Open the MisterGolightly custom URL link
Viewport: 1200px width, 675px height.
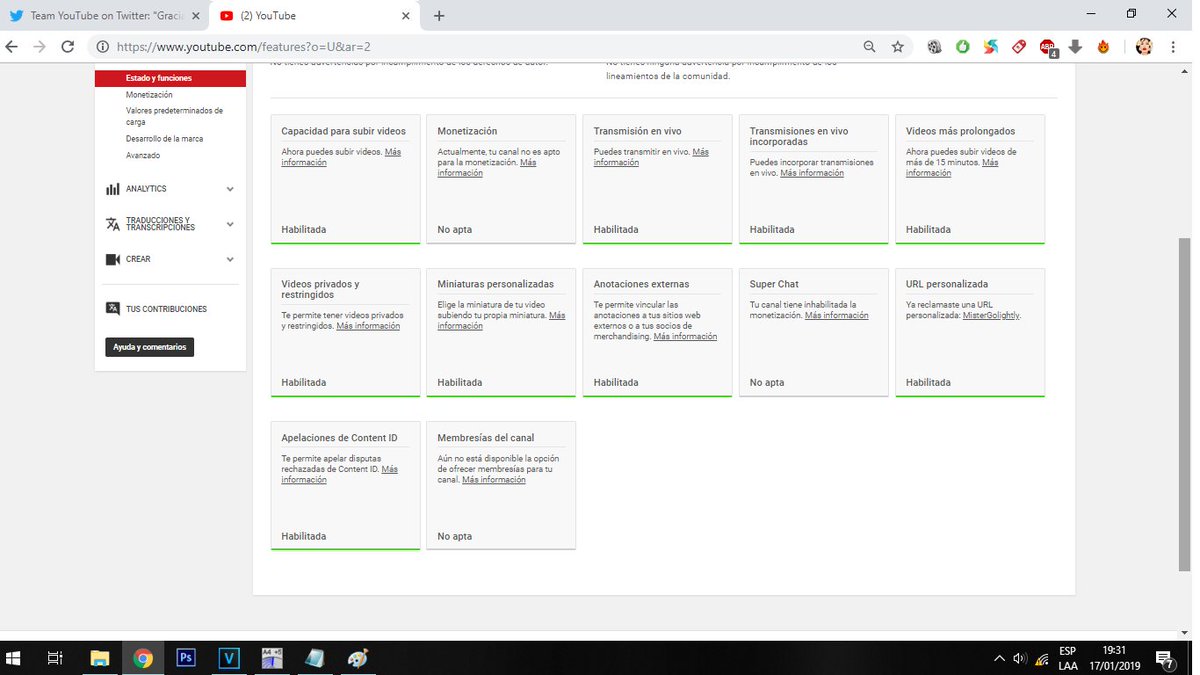tap(991, 315)
